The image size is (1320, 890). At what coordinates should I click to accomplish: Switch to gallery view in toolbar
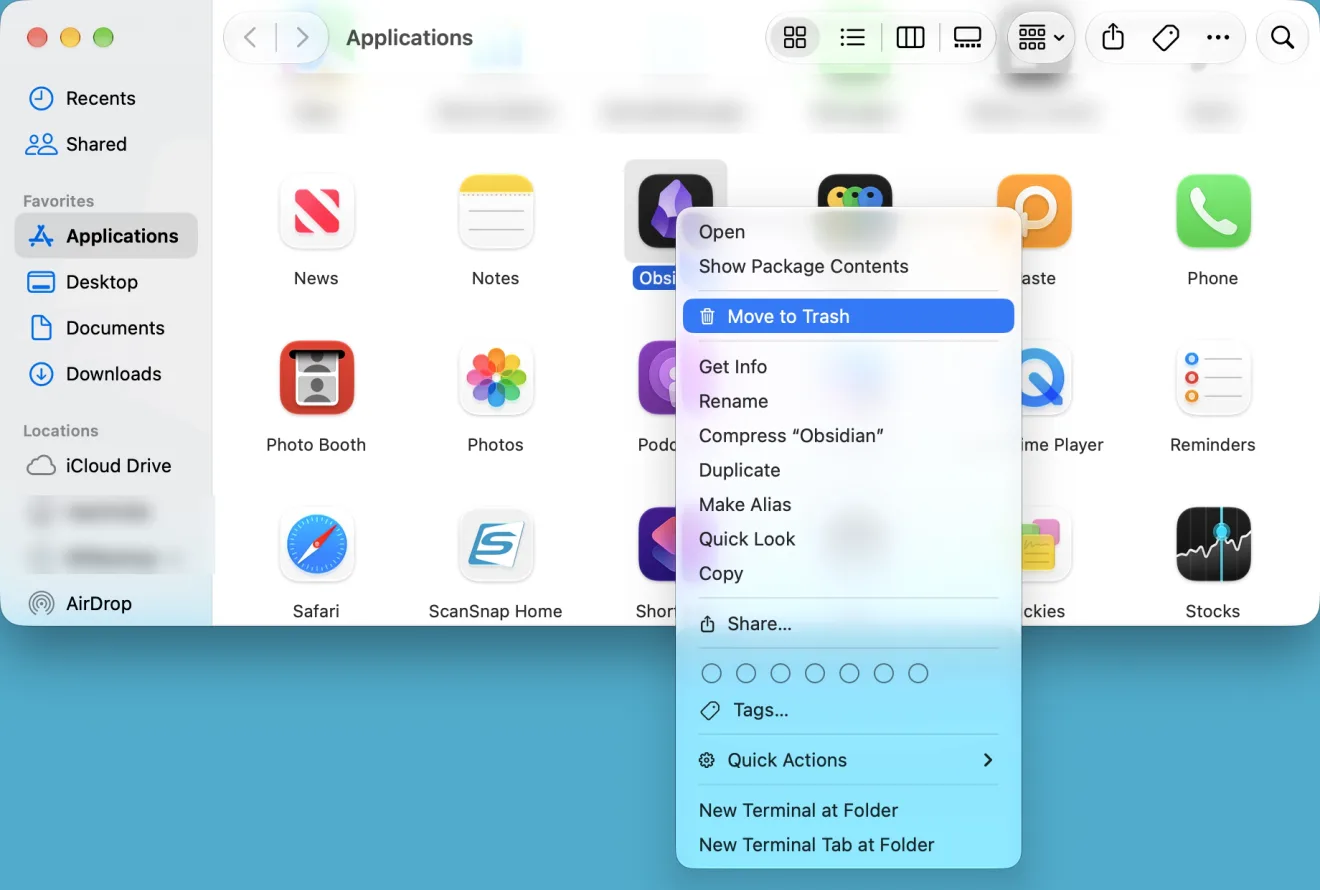(x=967, y=38)
